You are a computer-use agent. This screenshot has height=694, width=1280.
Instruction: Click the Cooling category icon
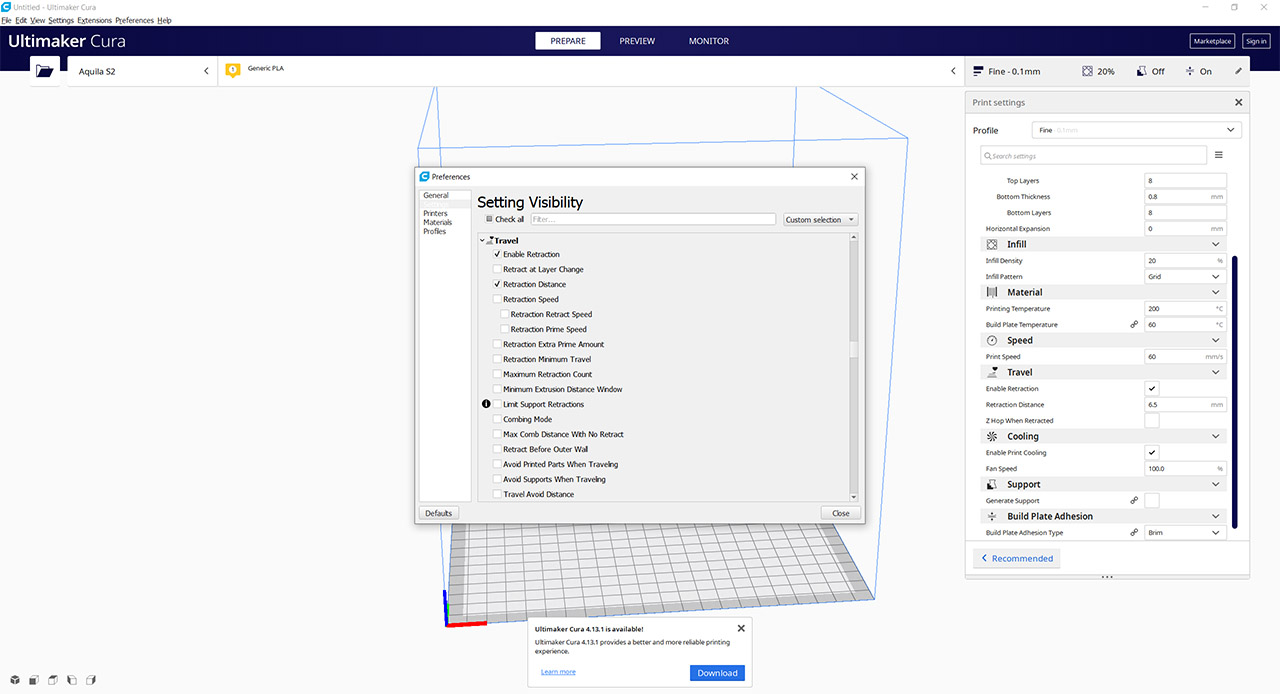(992, 436)
